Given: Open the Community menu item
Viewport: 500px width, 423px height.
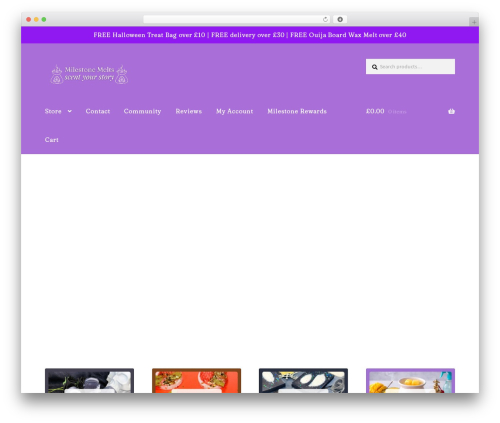Looking at the screenshot, I should 142,111.
